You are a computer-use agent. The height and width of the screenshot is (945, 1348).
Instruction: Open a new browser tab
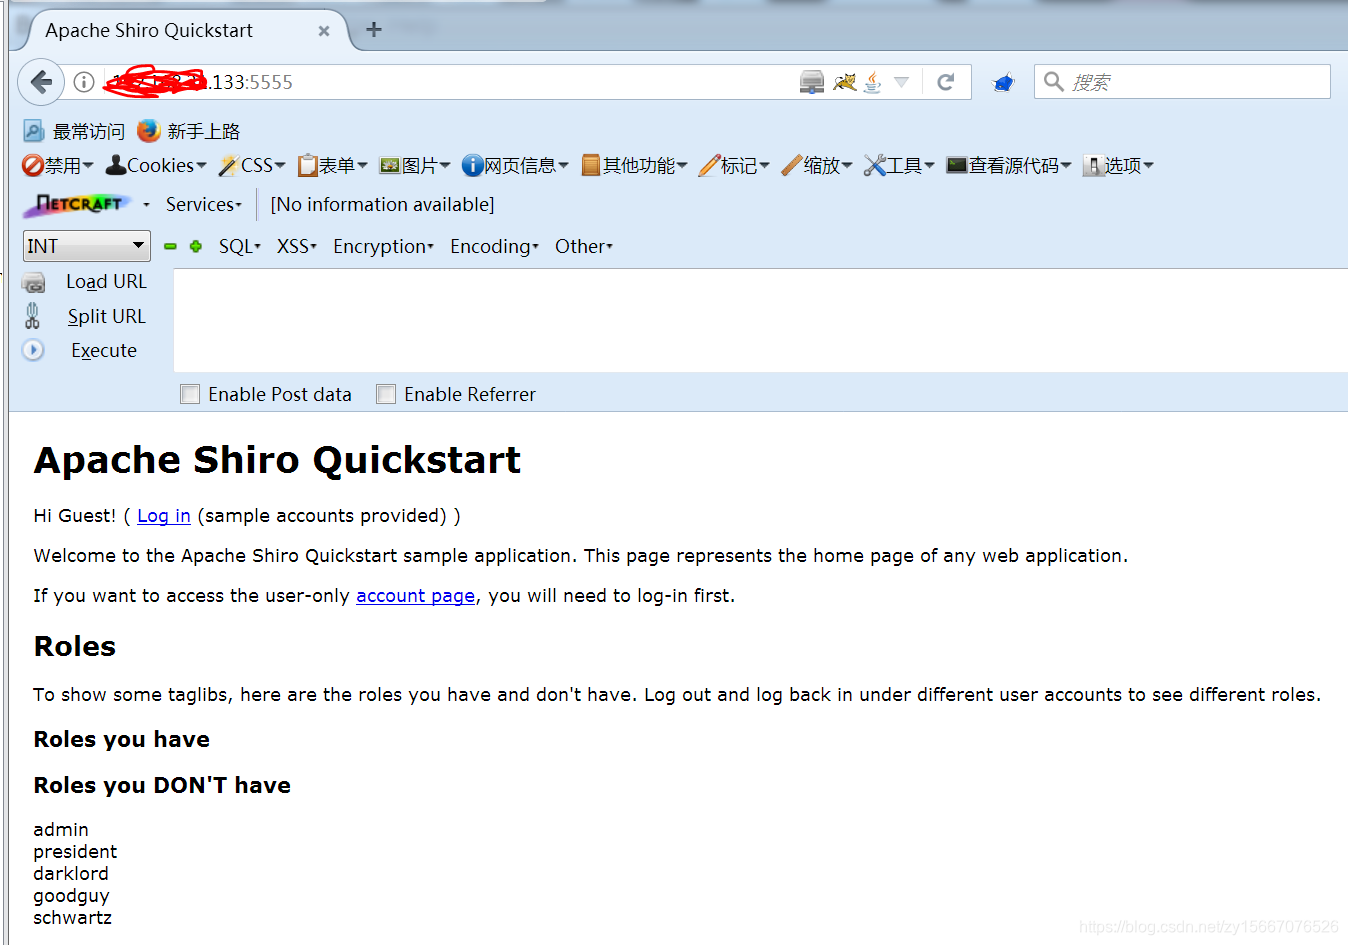(x=374, y=30)
